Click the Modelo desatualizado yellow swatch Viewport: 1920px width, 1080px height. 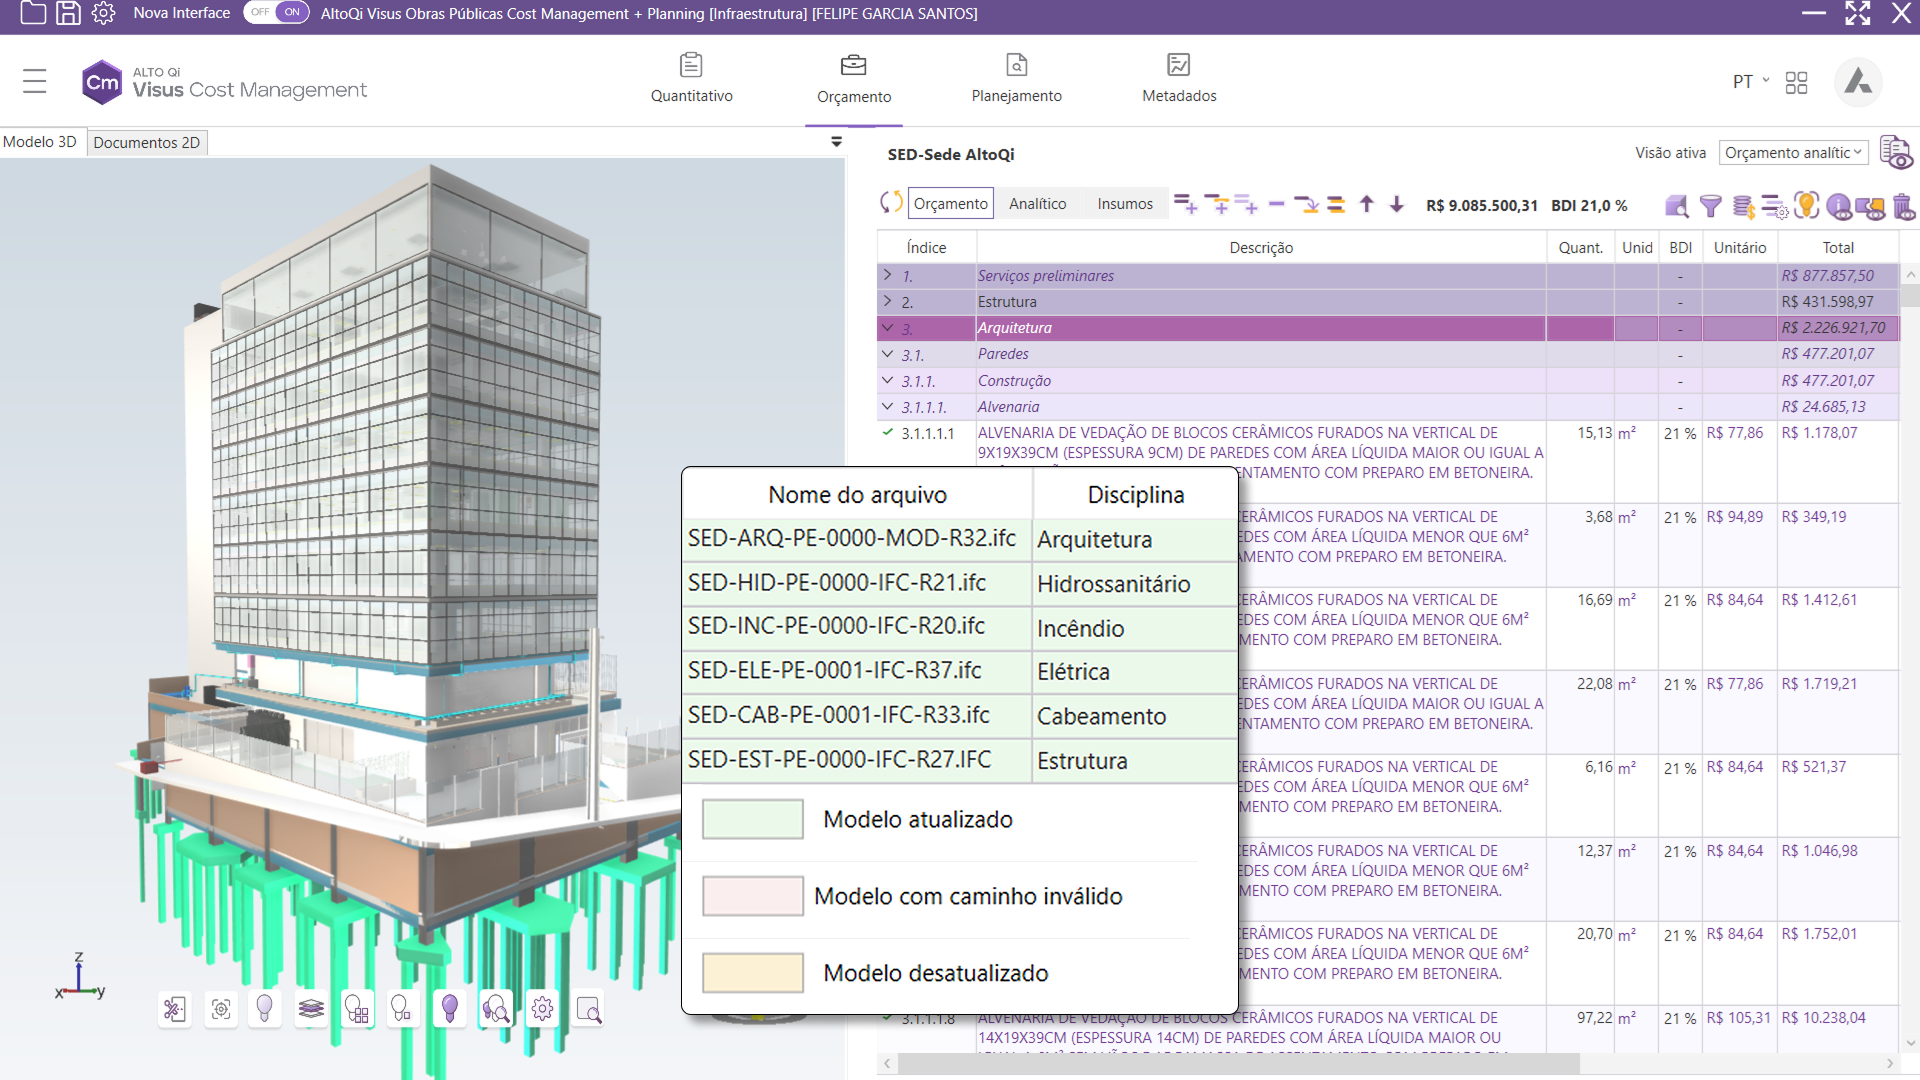752,973
